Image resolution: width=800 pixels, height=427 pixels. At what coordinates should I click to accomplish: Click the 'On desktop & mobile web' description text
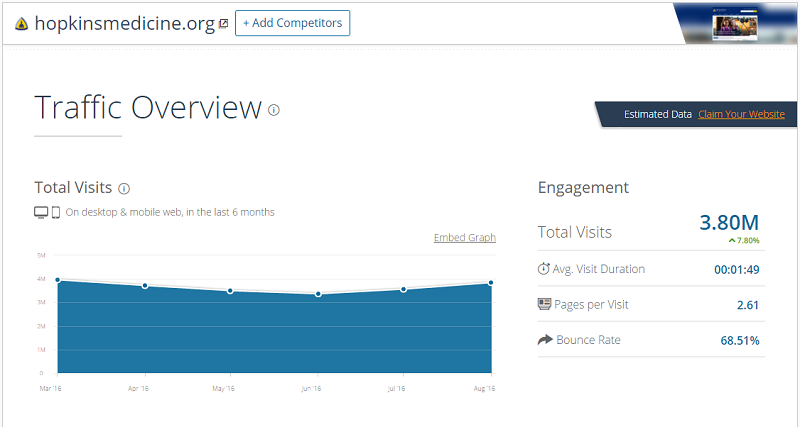170,212
